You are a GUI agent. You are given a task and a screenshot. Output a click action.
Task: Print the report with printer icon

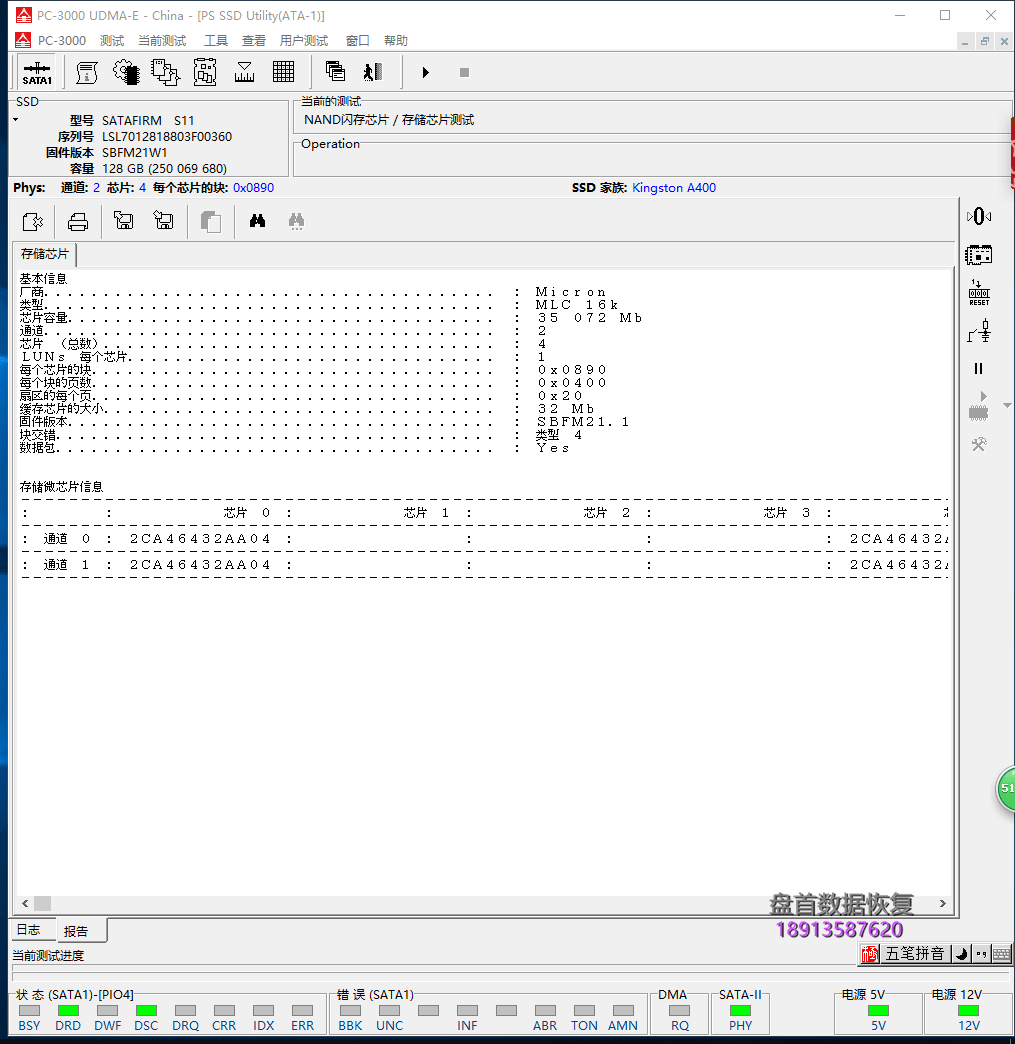pyautogui.click(x=78, y=221)
